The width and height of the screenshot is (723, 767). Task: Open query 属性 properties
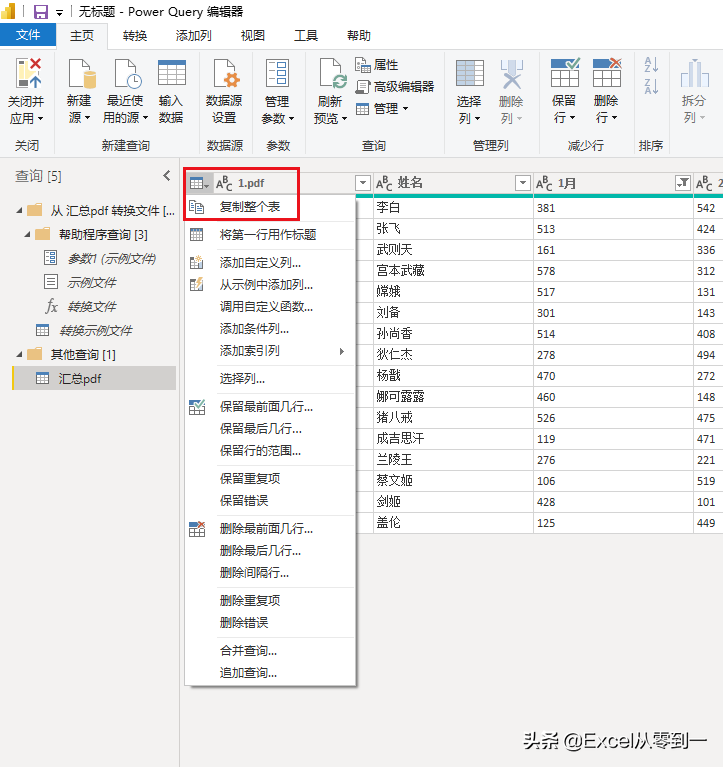click(376, 65)
